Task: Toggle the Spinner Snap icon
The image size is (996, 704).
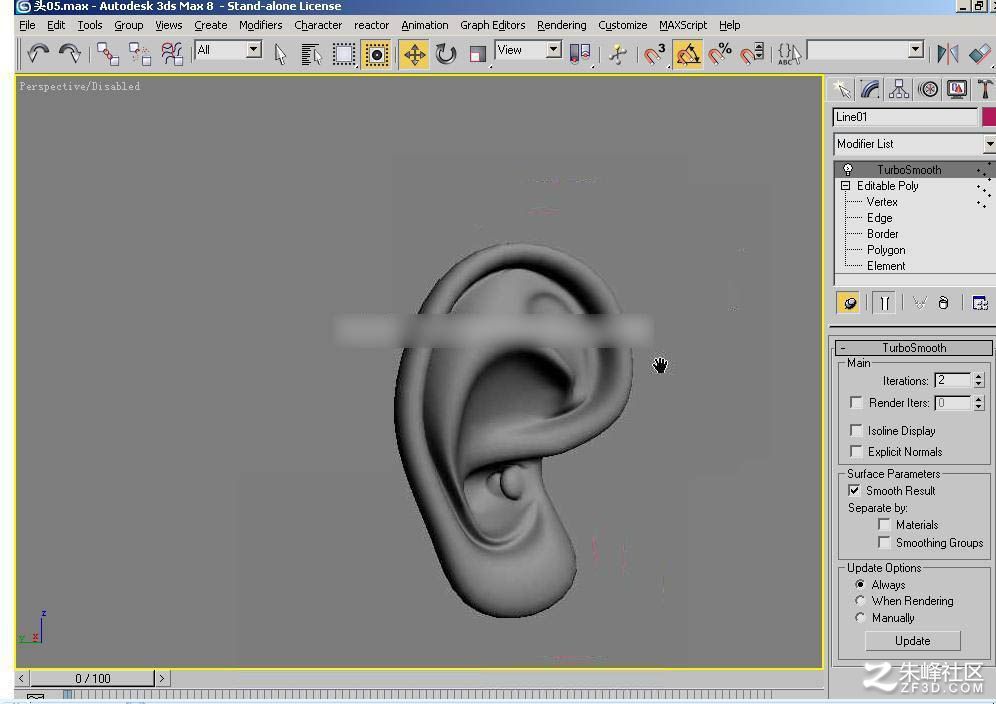Action: [x=752, y=53]
